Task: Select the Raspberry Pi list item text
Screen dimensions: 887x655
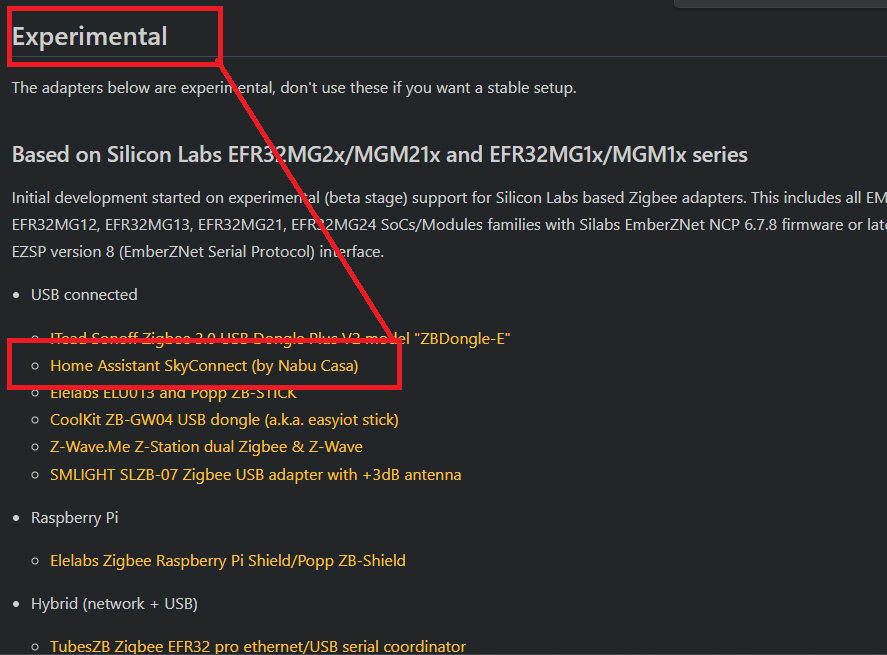Action: coord(75,518)
